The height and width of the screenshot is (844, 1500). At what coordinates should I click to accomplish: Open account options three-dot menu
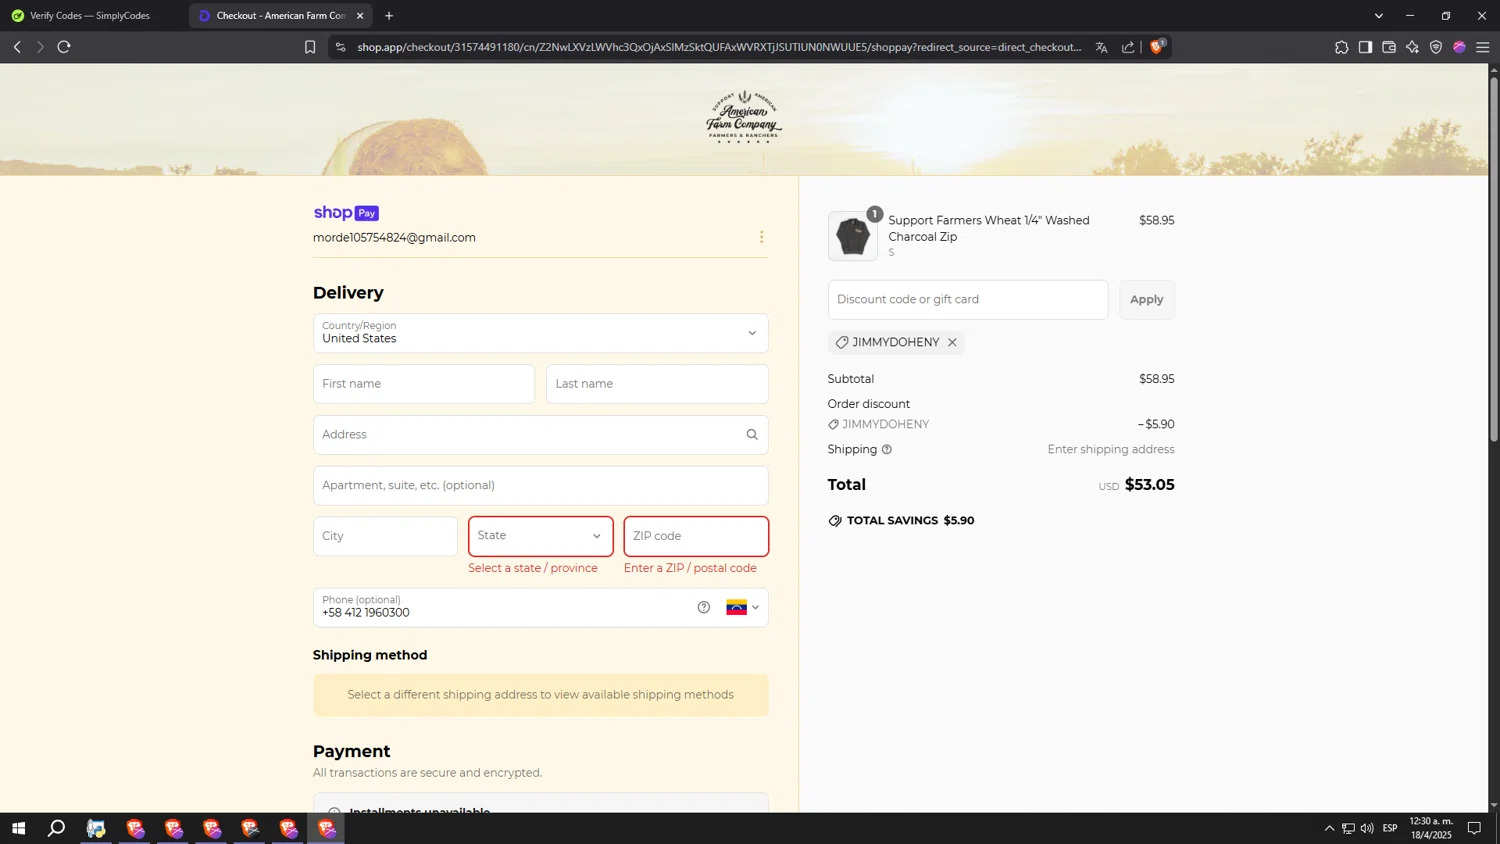(x=761, y=237)
